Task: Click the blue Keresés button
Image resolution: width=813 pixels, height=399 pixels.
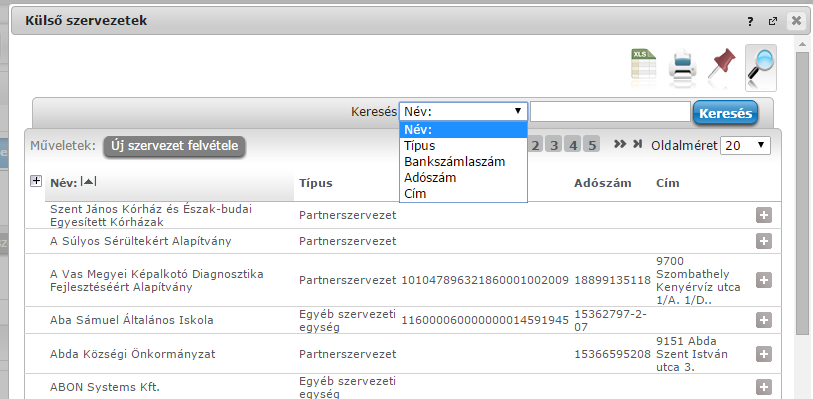Action: (725, 113)
